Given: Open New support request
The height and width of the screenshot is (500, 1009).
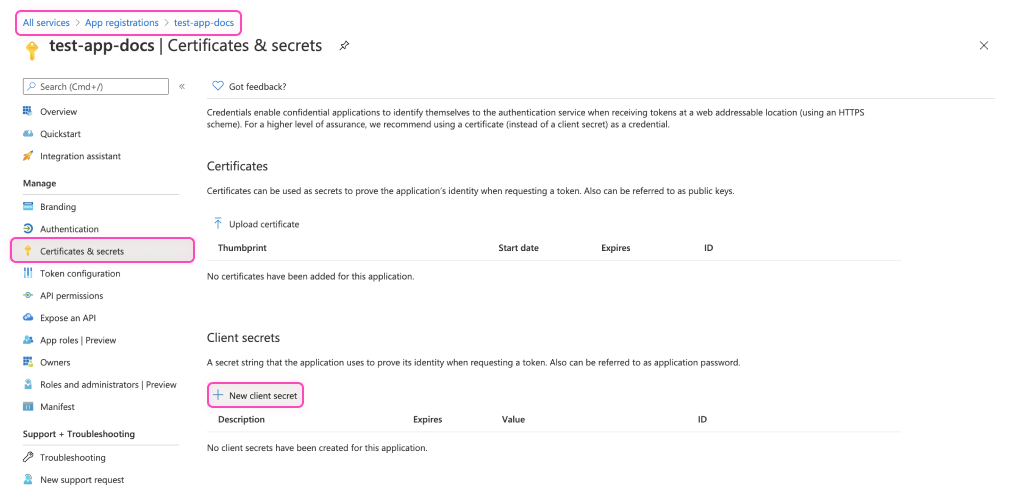Looking at the screenshot, I should [x=82, y=480].
